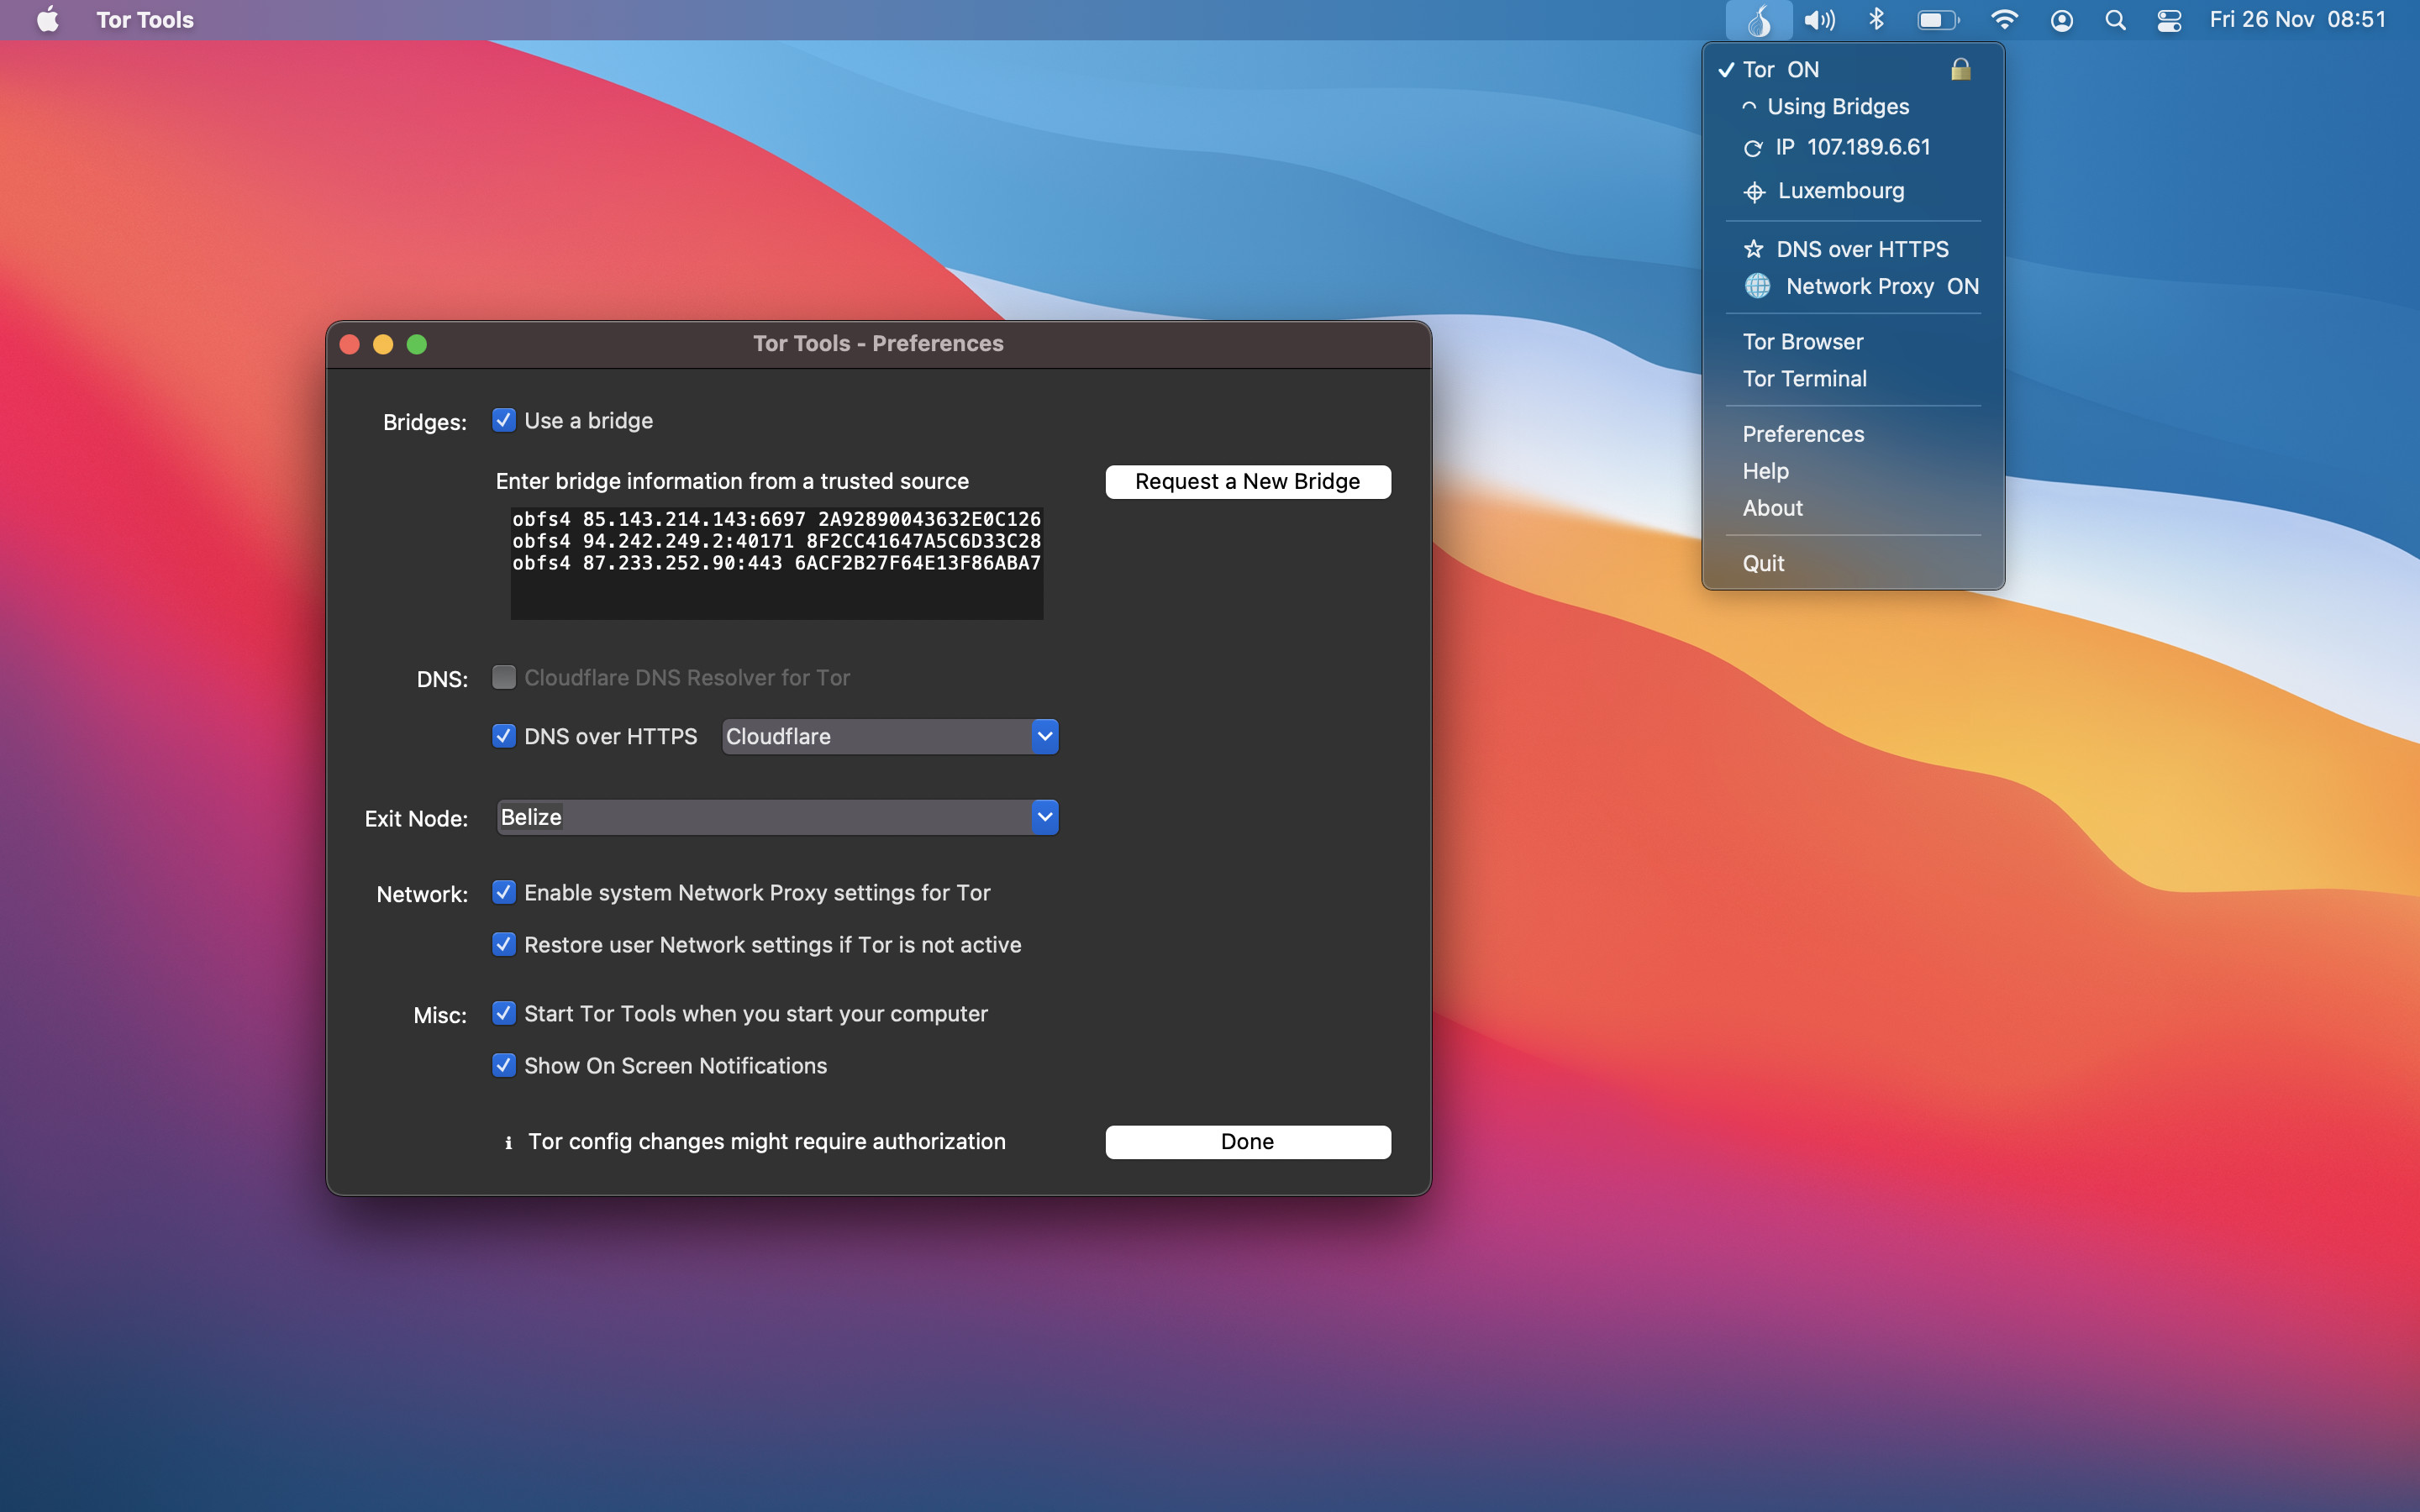Toggle Restore user Network settings checkbox

(x=504, y=944)
